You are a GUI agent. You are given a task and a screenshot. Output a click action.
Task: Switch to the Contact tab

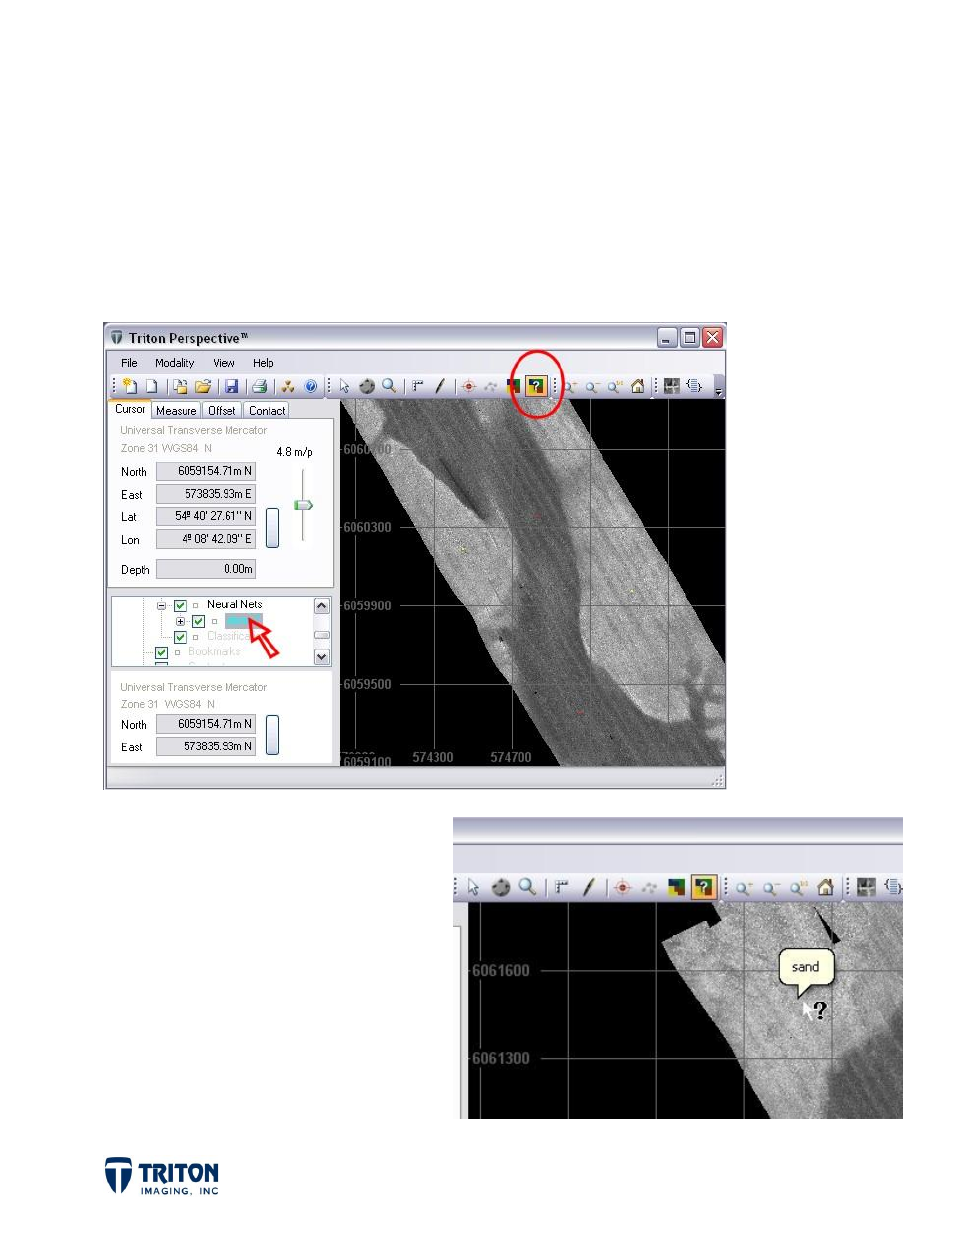pyautogui.click(x=267, y=411)
